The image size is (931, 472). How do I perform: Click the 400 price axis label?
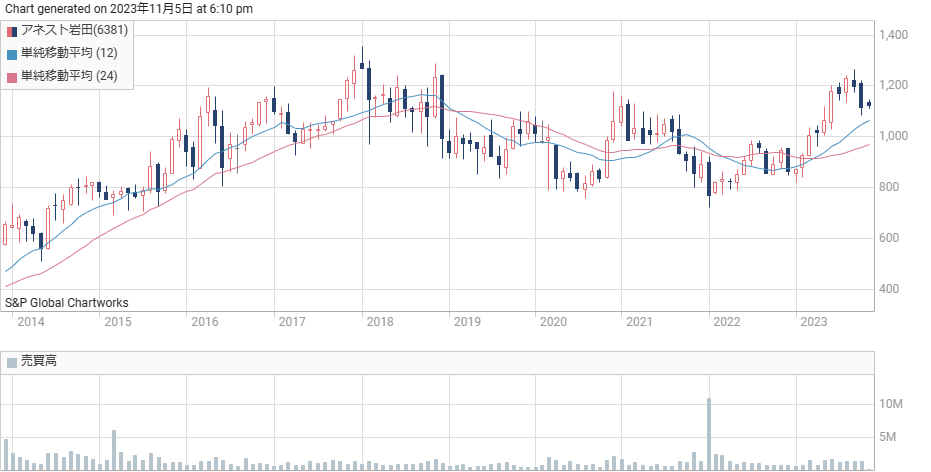click(x=889, y=289)
